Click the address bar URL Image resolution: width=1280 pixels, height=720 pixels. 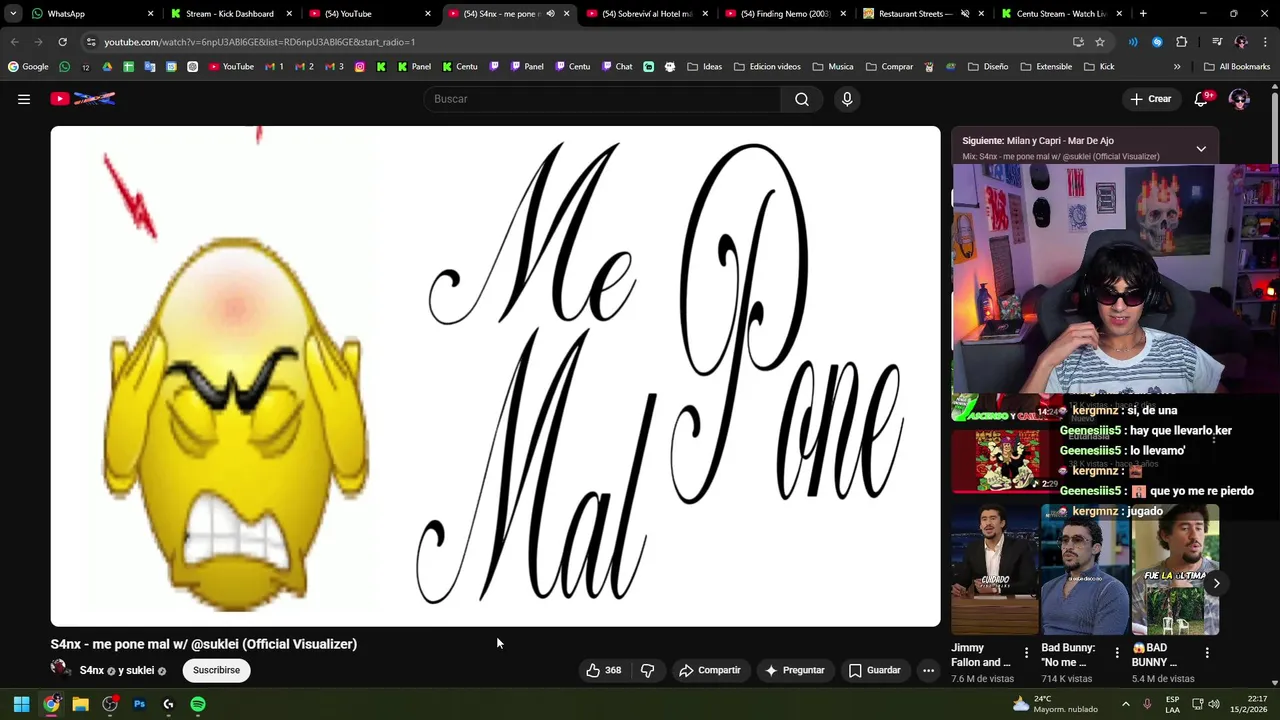click(x=260, y=42)
